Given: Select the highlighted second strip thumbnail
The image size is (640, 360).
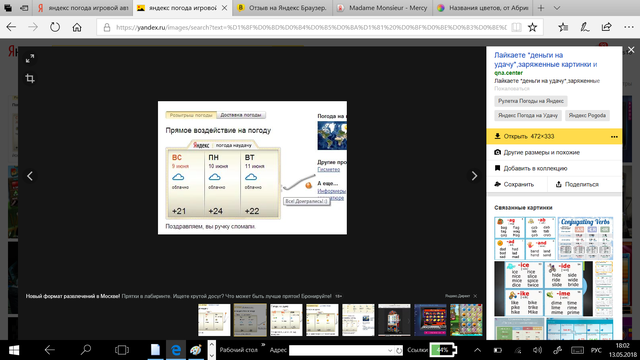Looking at the screenshot, I should pyautogui.click(x=250, y=320).
